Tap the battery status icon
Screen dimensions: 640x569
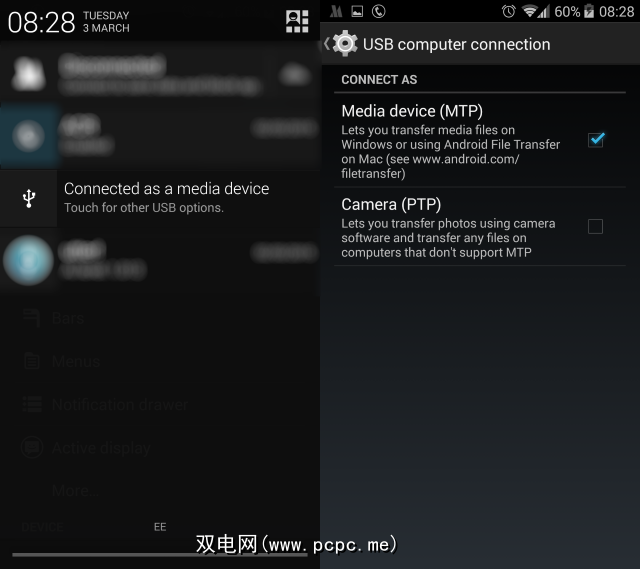click(x=589, y=11)
